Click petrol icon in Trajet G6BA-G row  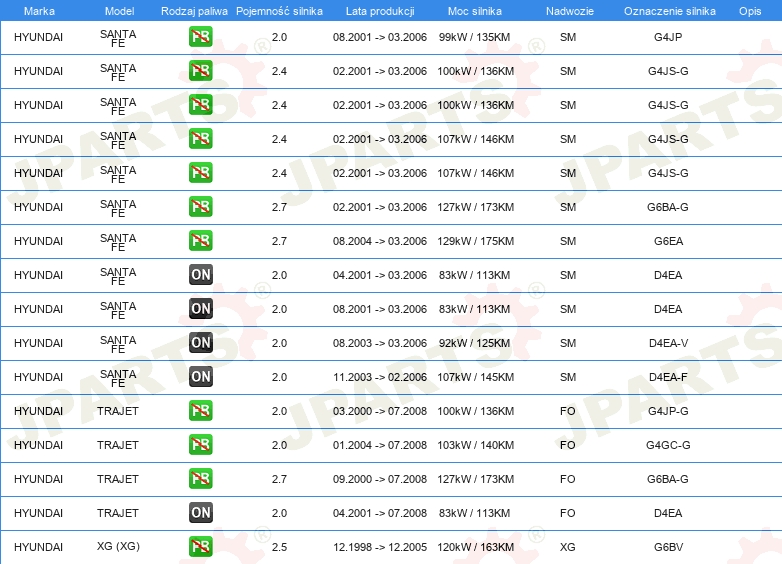(200, 478)
